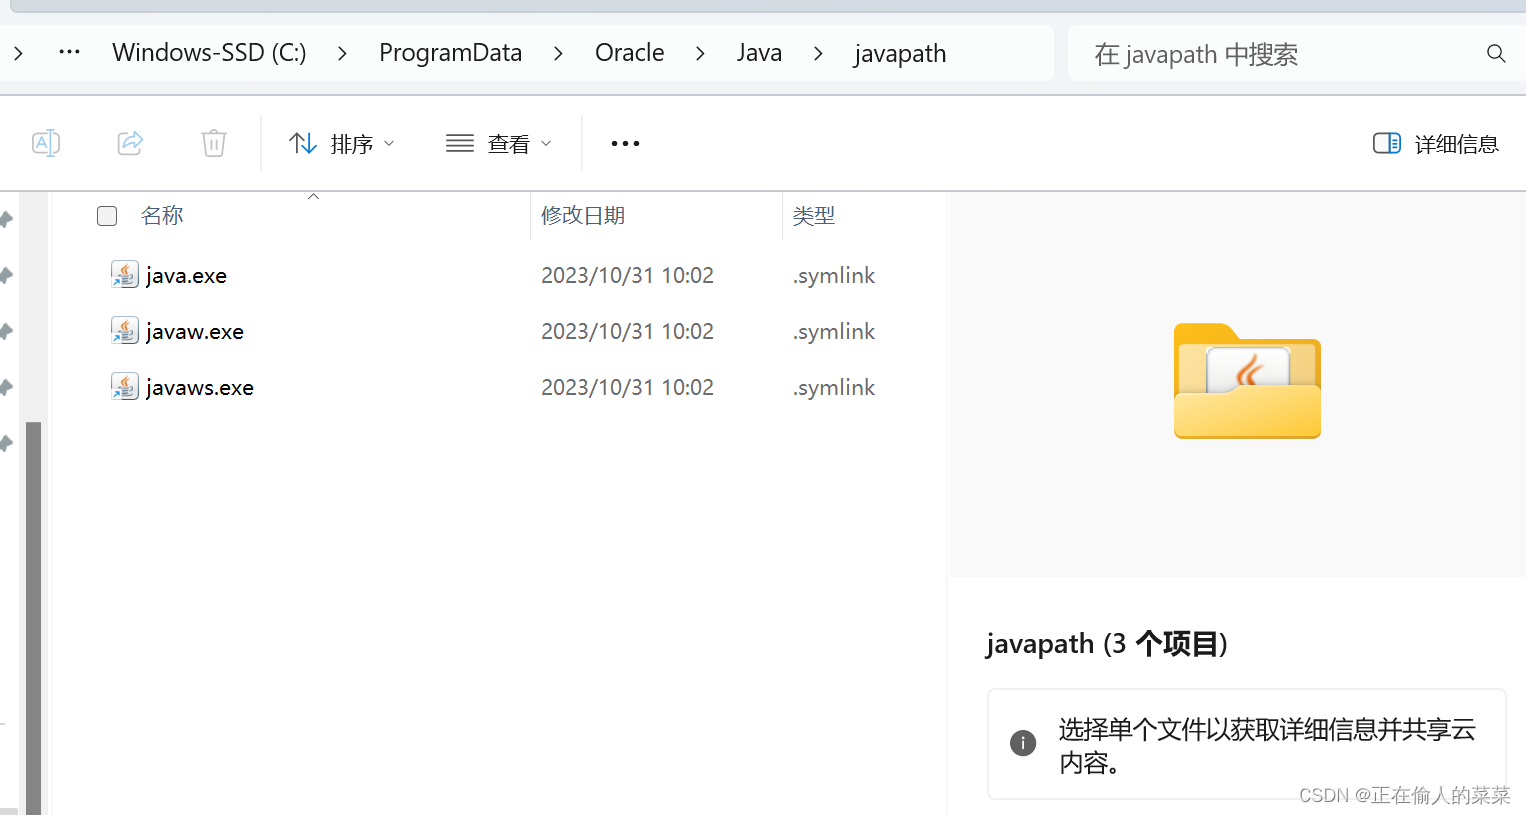Select the javaws.exe file name

pos(200,388)
